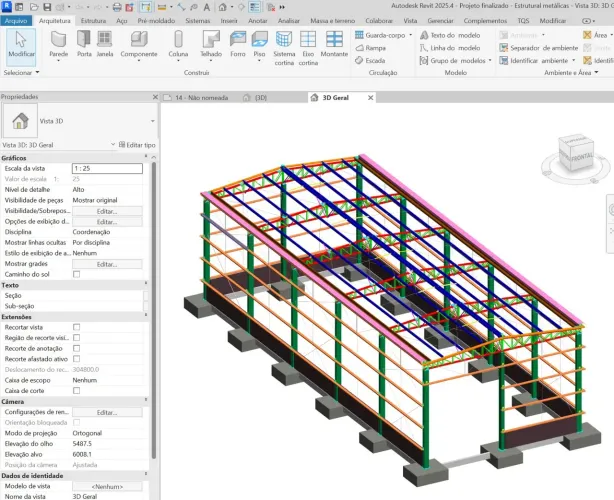Image resolution: width=614 pixels, height=500 pixels.
Task: Click the Escala da vista 1:25 field
Action: pyautogui.click(x=107, y=168)
